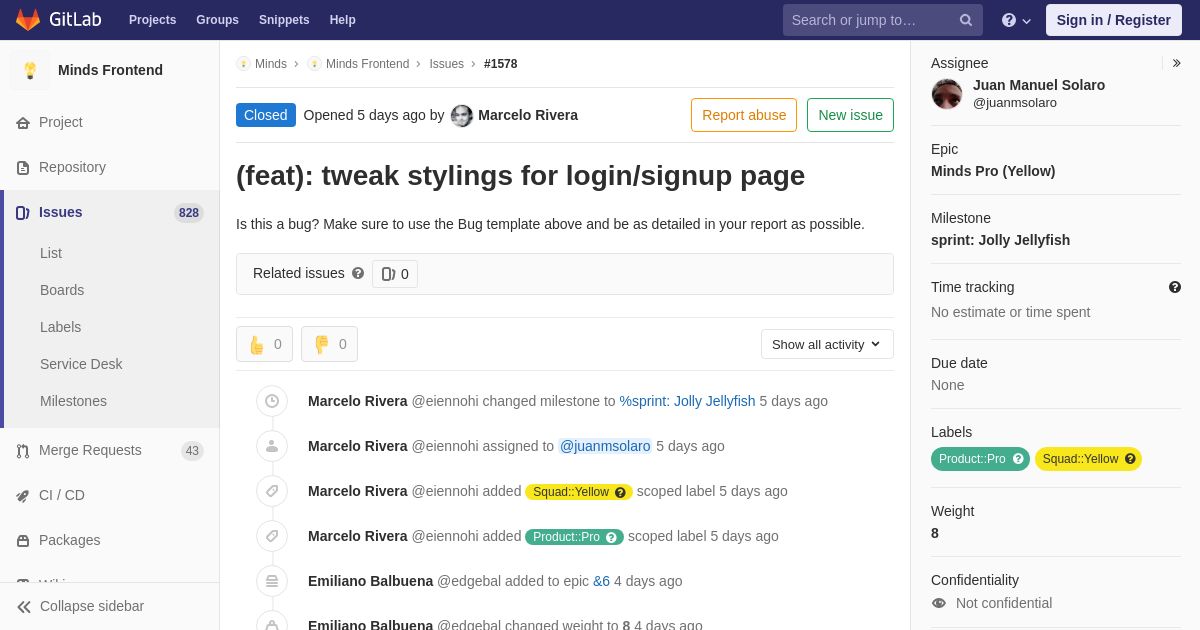Click the assignment activity user icon
Viewport: 1200px width, 630px height.
point(272,446)
